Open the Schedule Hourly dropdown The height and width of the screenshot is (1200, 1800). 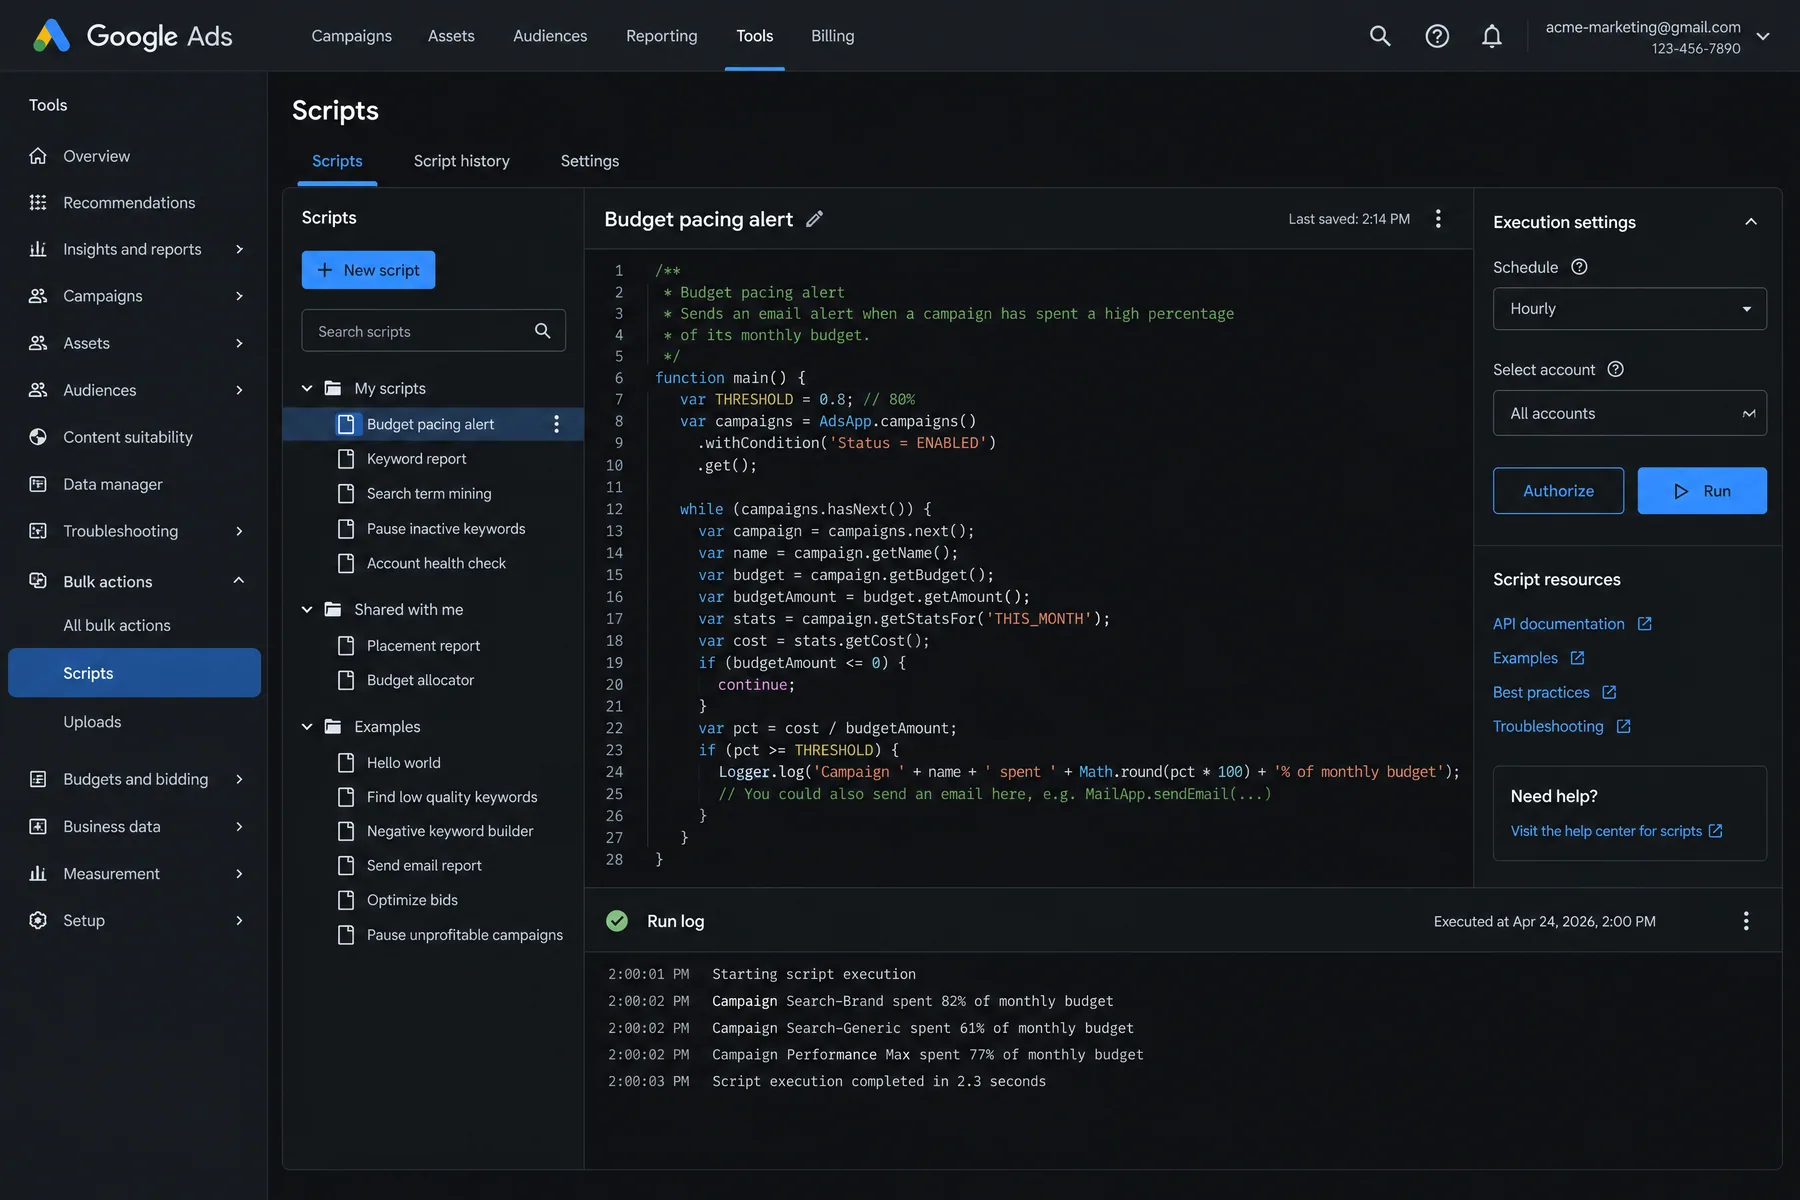pos(1629,309)
